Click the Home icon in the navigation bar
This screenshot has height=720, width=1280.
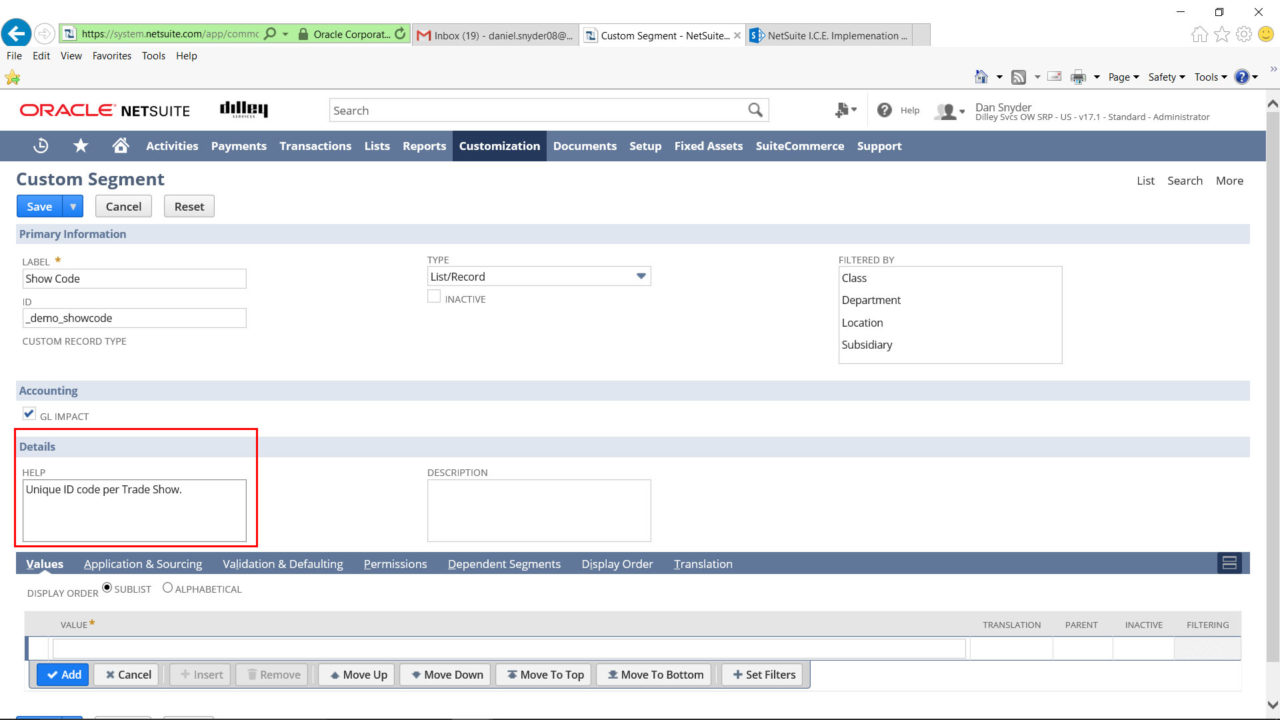click(119, 145)
